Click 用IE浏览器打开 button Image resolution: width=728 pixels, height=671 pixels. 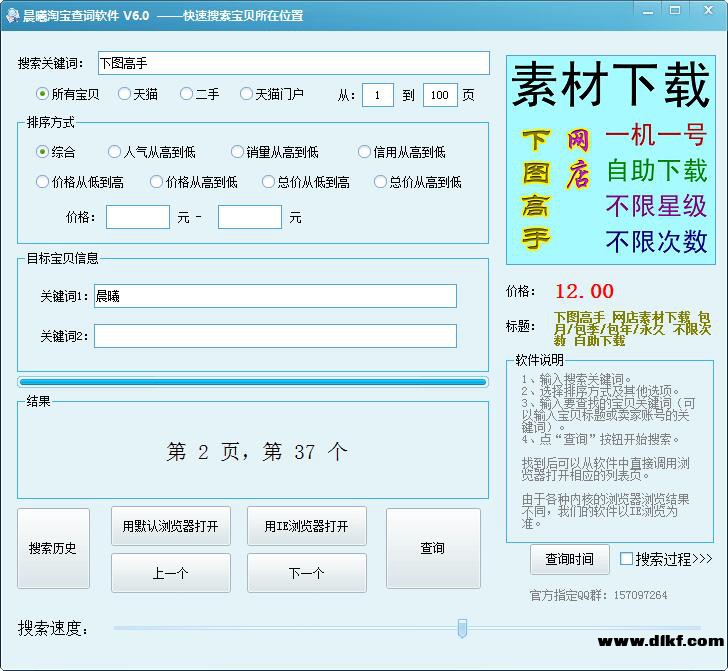pos(306,526)
